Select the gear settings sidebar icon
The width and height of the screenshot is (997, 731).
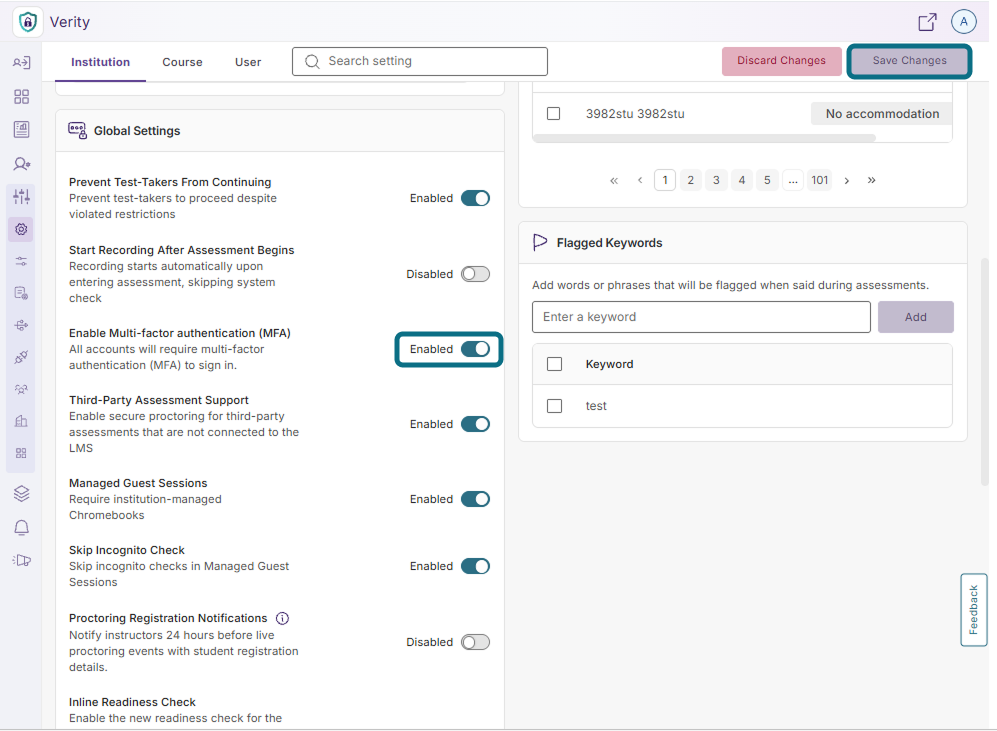(x=21, y=229)
